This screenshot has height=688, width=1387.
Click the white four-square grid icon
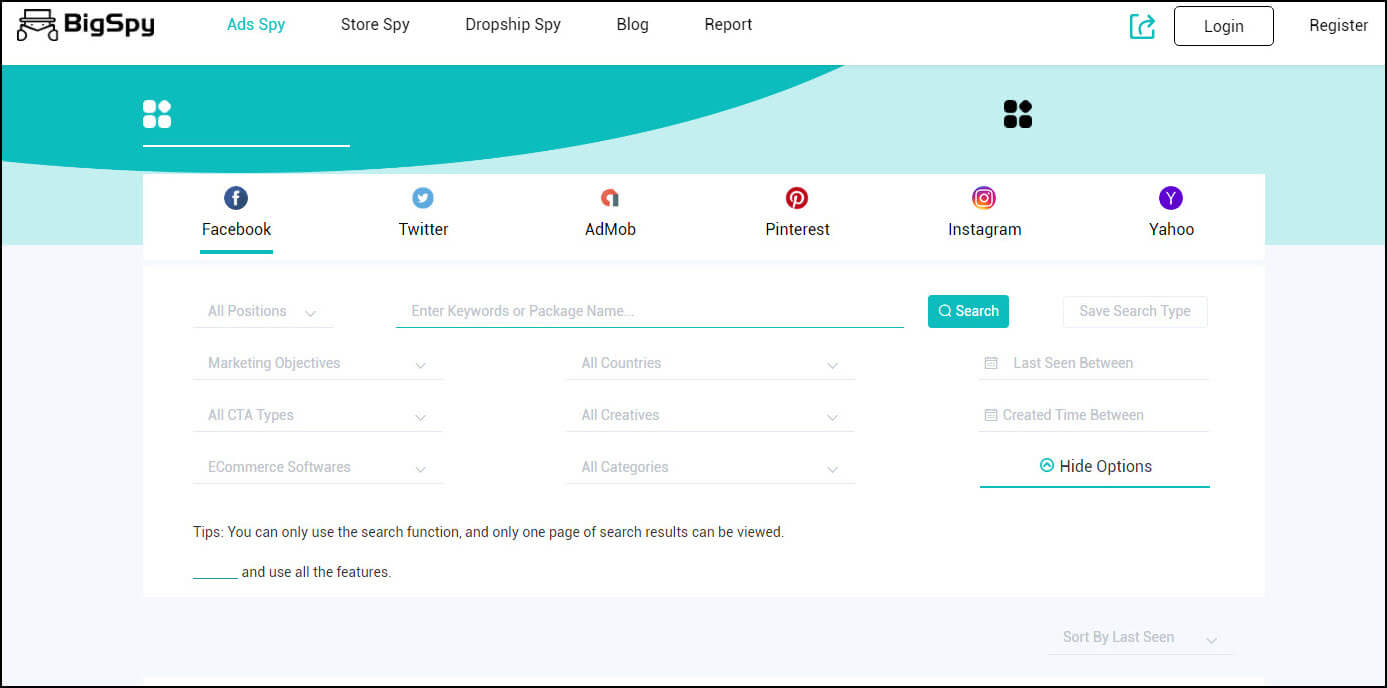(157, 114)
